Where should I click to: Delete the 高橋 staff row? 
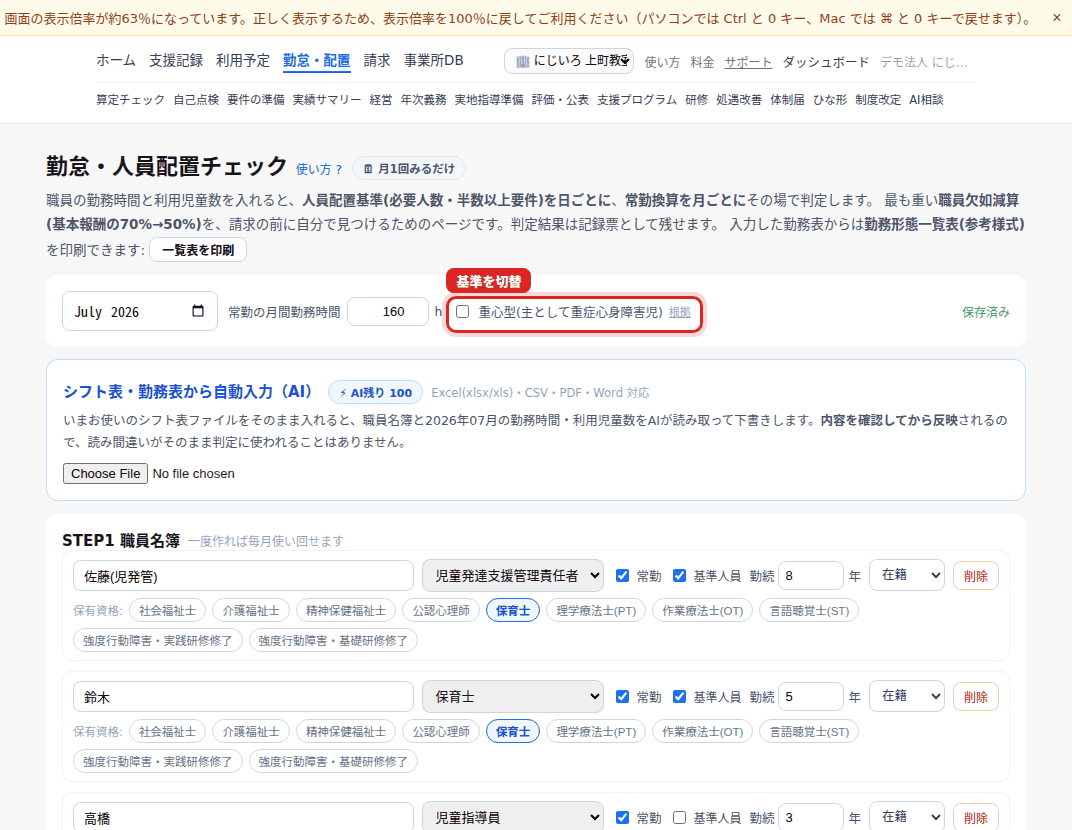coord(976,818)
